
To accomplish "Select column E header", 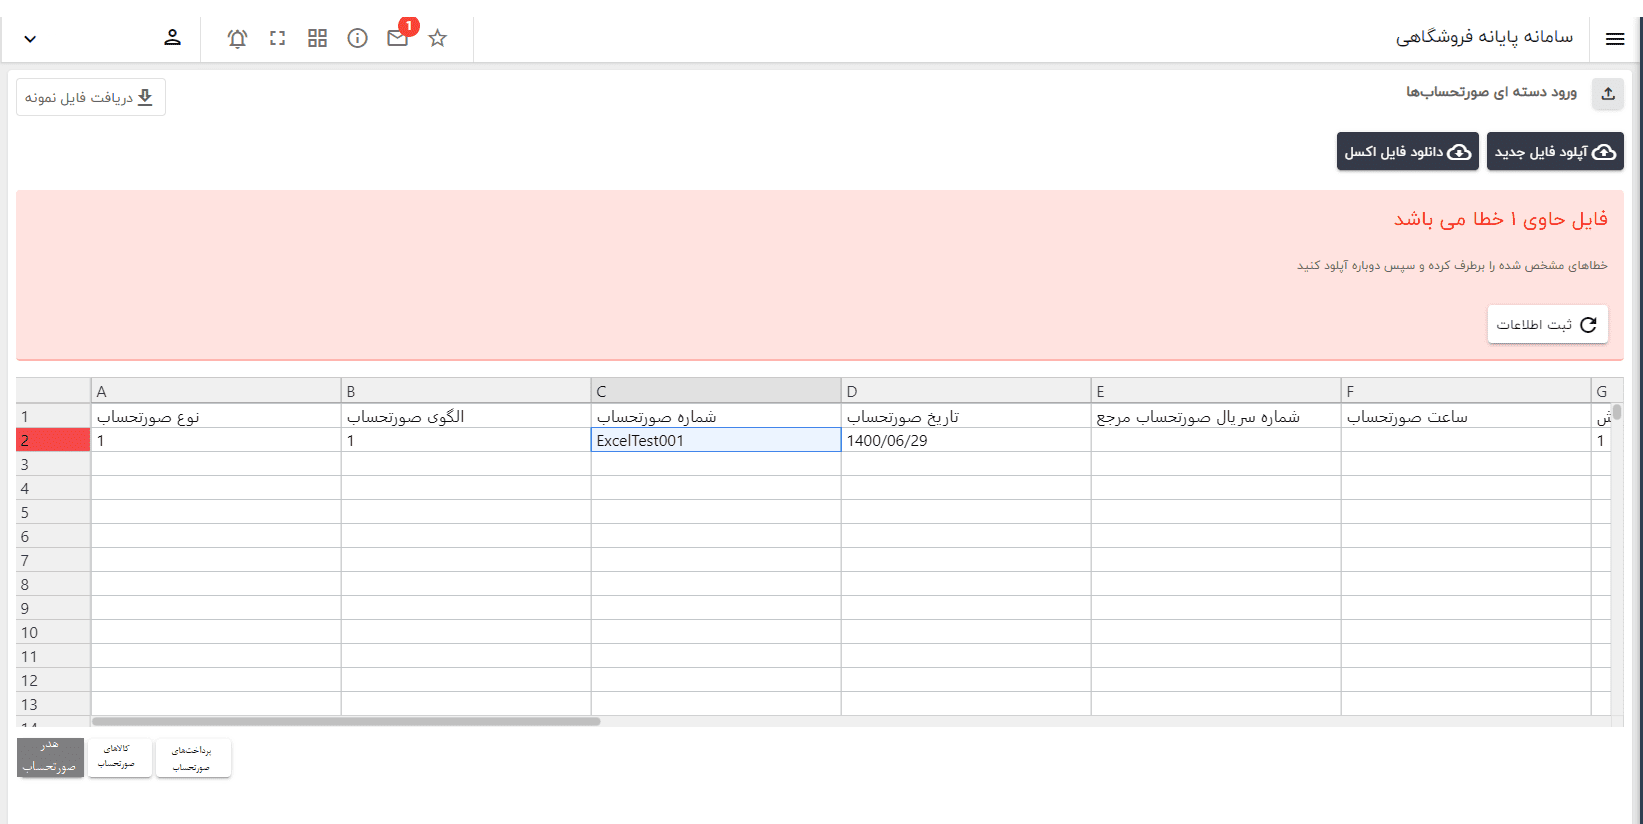I will pos(1216,391).
